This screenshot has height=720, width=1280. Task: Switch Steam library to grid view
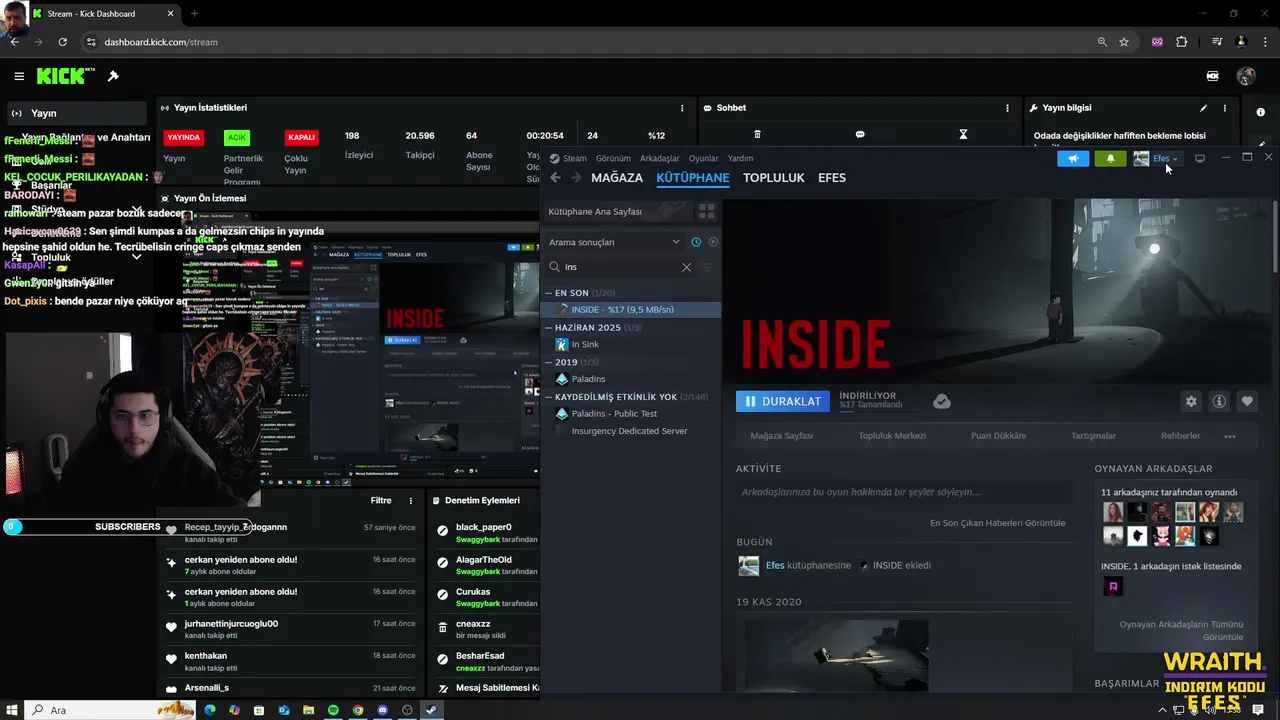click(x=706, y=211)
